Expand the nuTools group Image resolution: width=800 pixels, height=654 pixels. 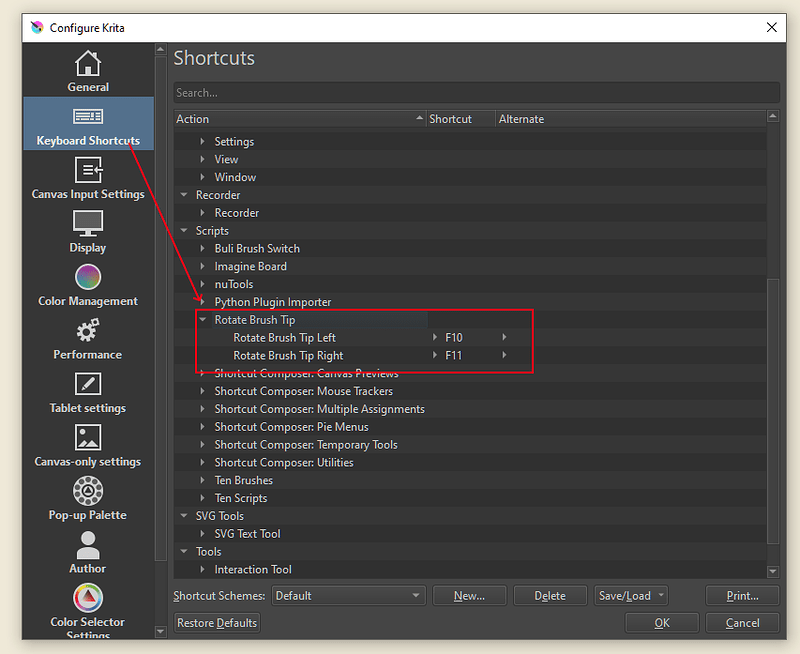tap(203, 284)
